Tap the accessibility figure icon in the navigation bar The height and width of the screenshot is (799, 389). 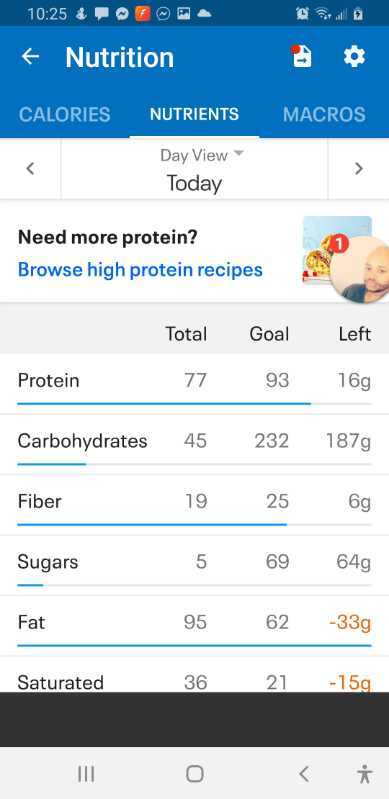(x=365, y=774)
